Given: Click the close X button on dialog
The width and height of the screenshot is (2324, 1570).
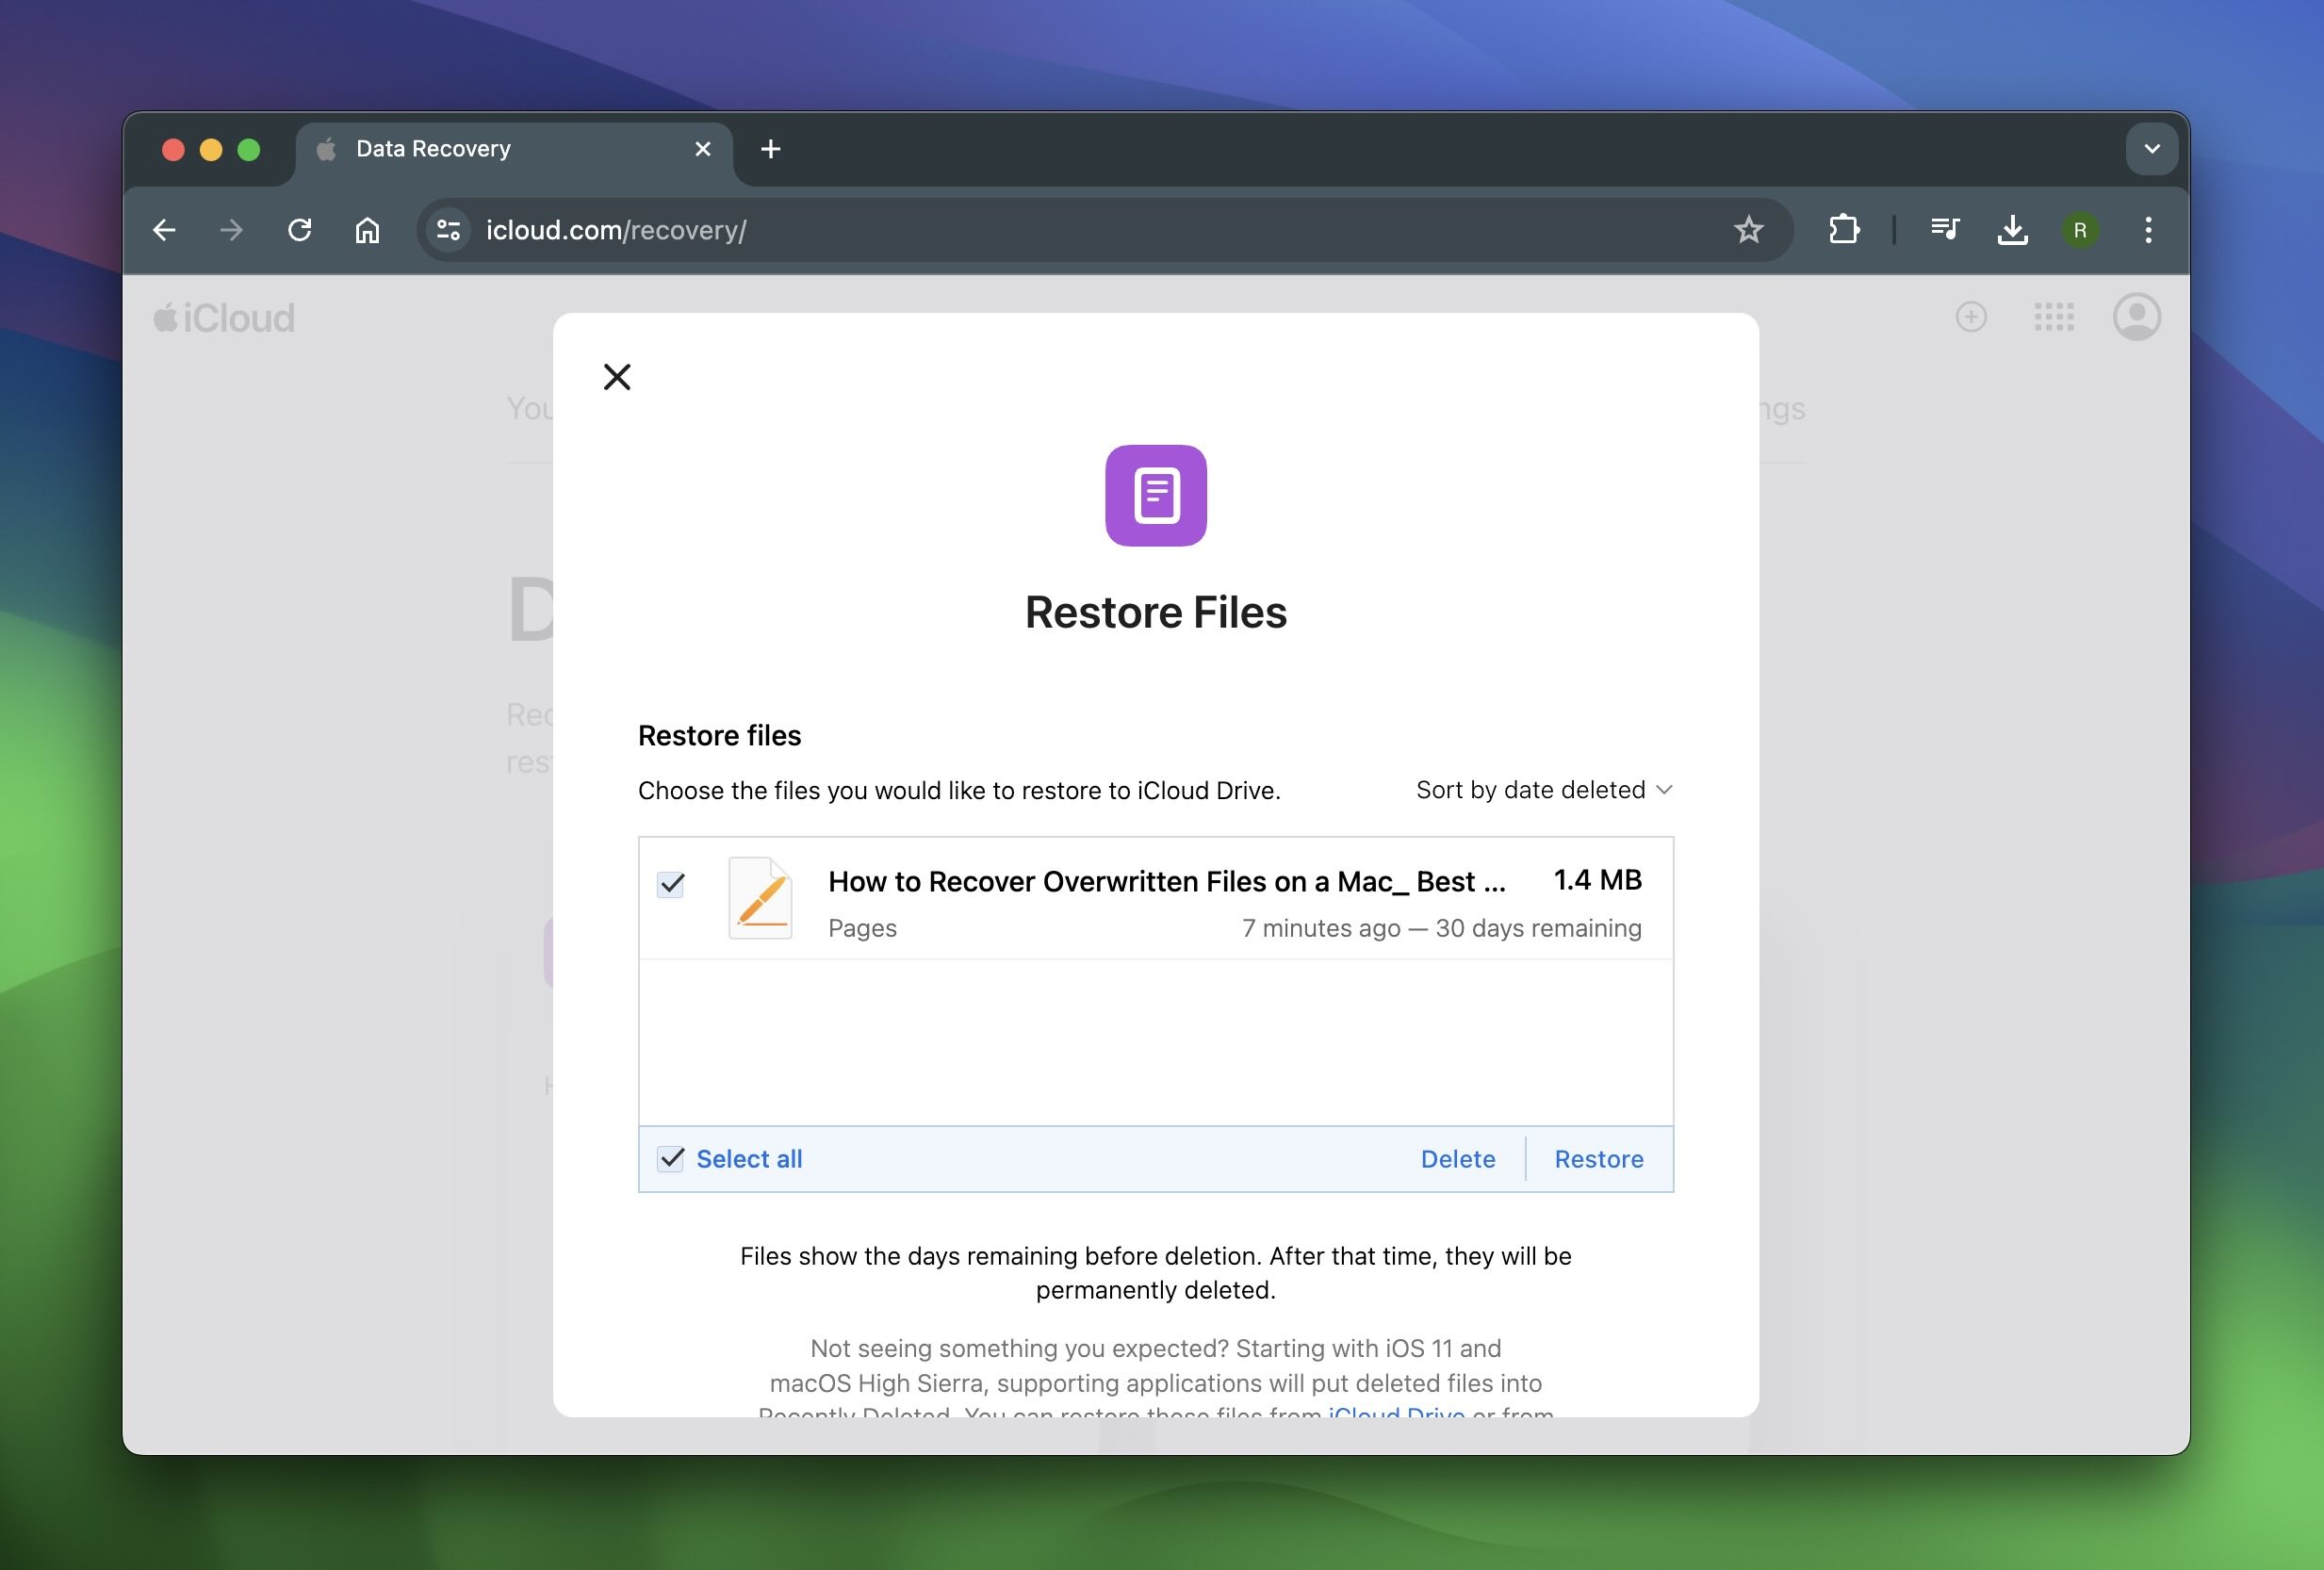Looking at the screenshot, I should pyautogui.click(x=617, y=375).
